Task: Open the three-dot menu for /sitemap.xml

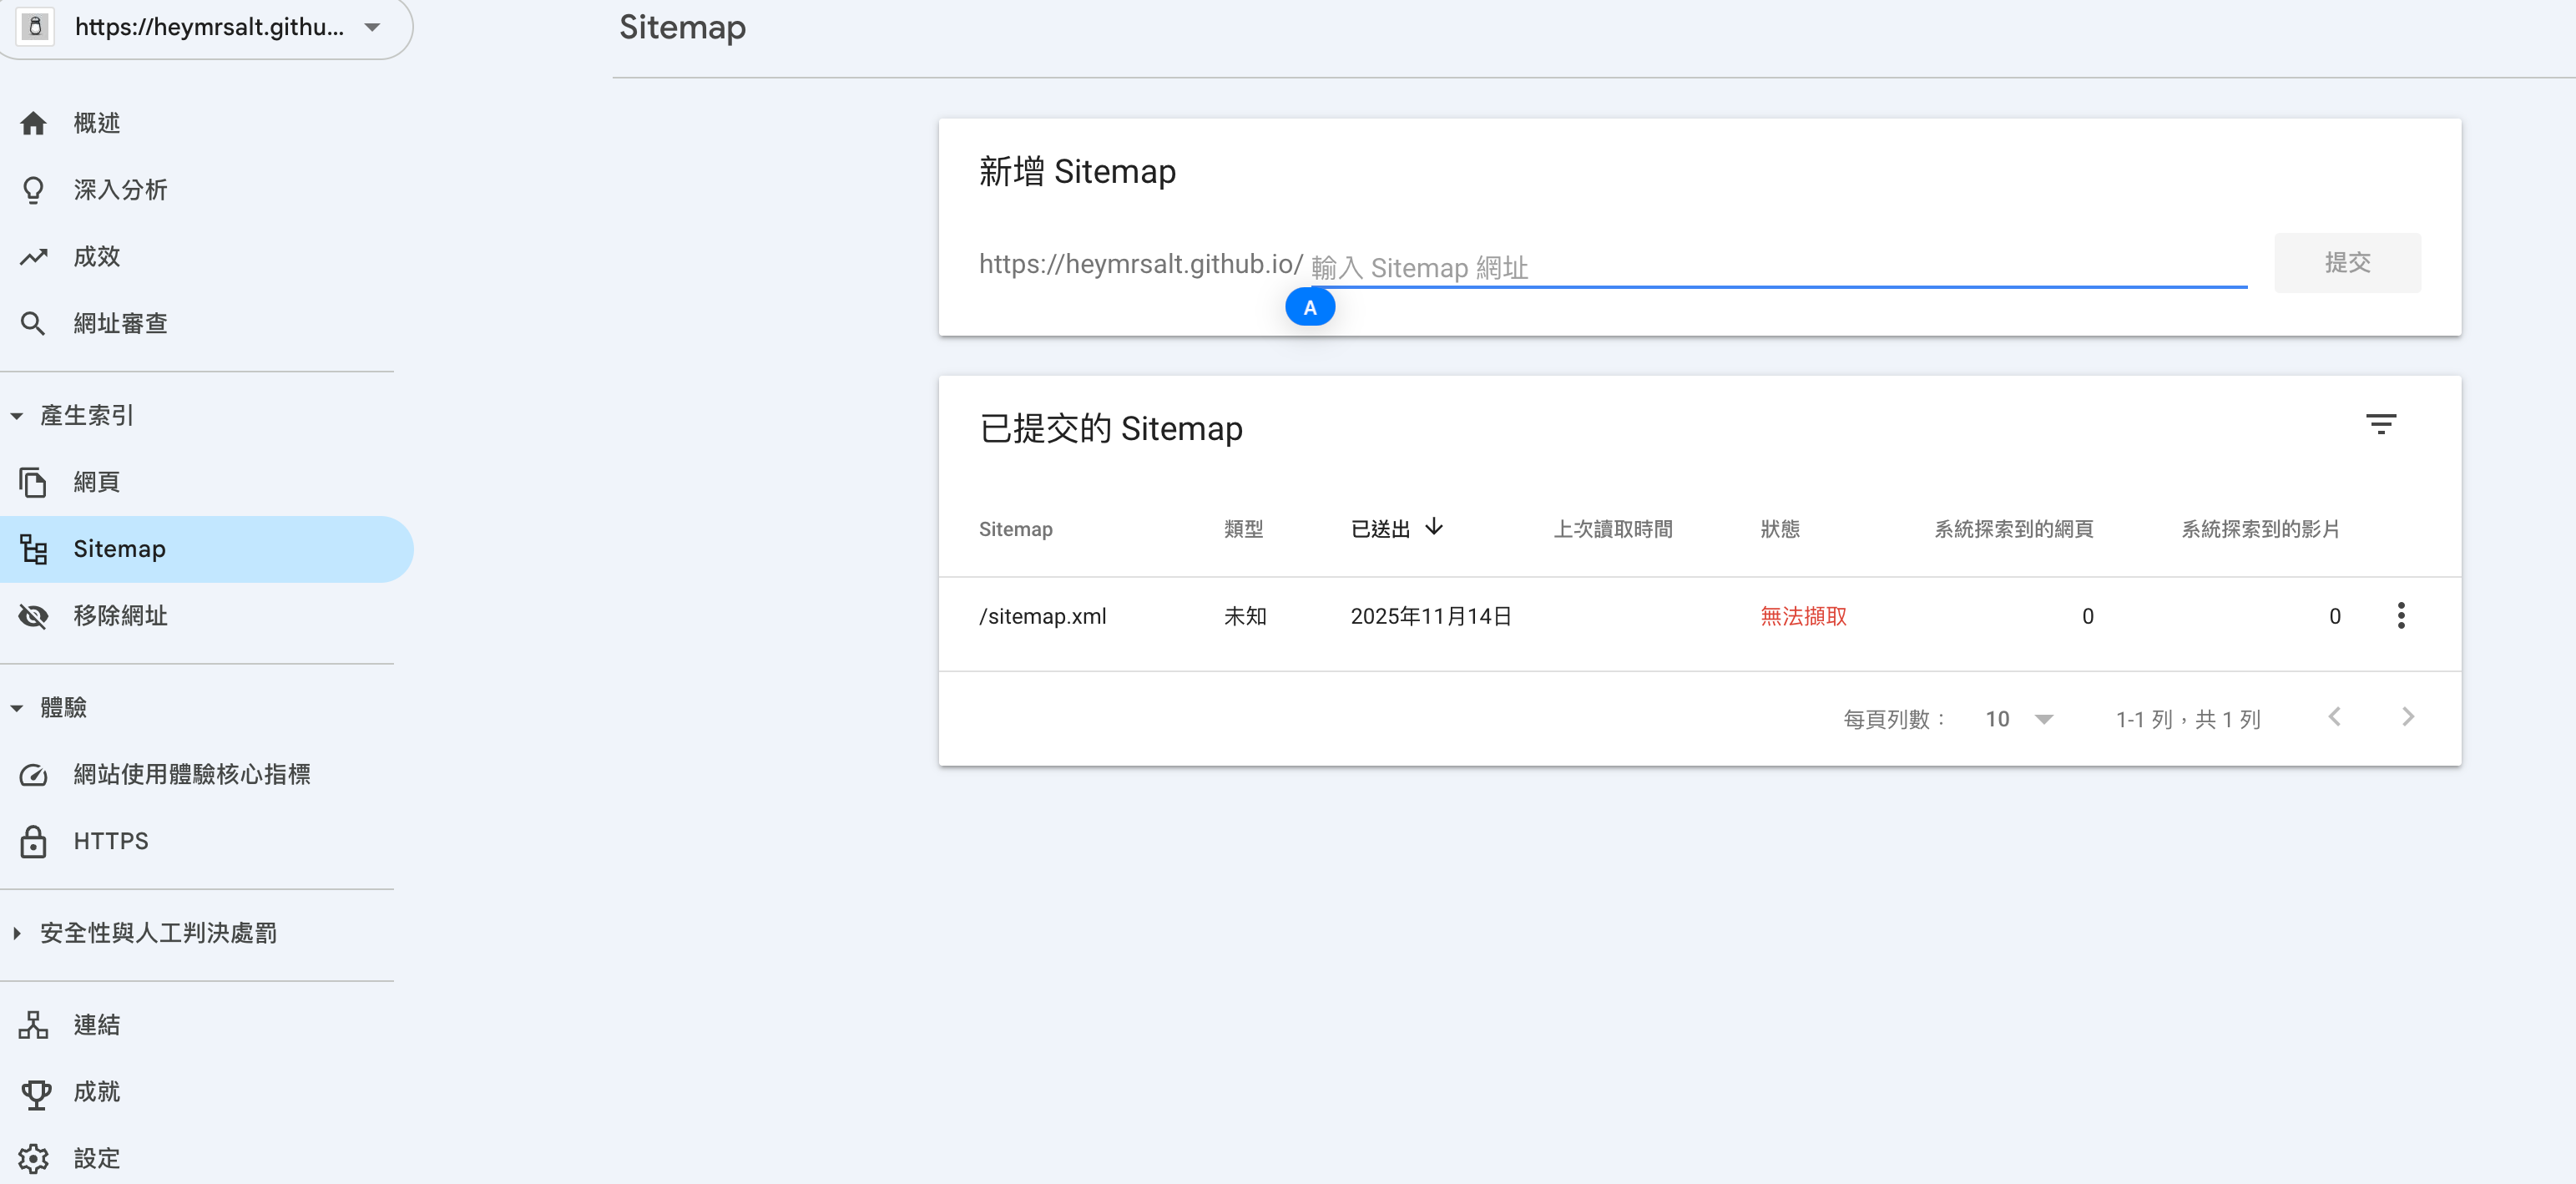Action: pyautogui.click(x=2402, y=616)
